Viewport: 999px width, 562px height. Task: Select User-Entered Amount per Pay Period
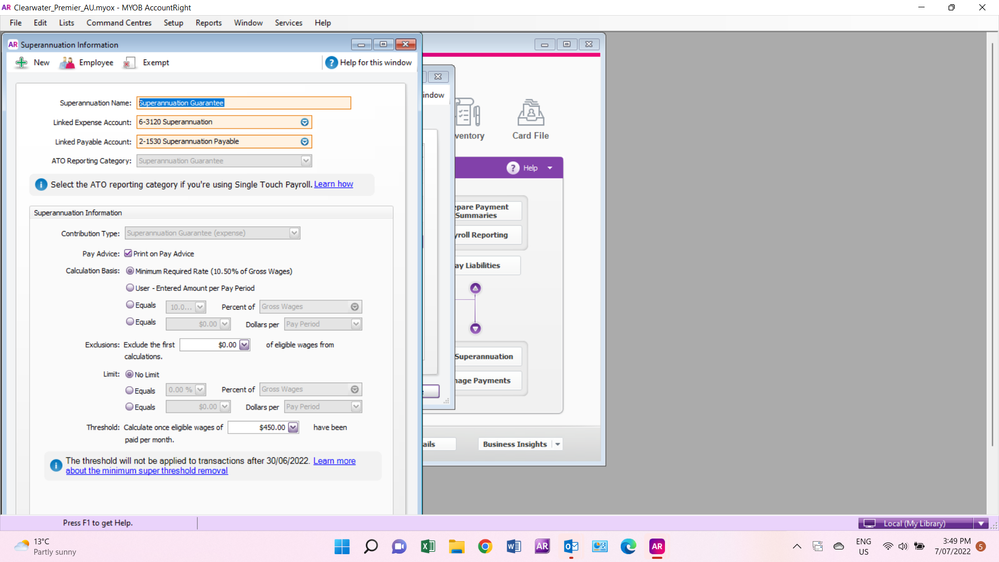[x=130, y=288]
